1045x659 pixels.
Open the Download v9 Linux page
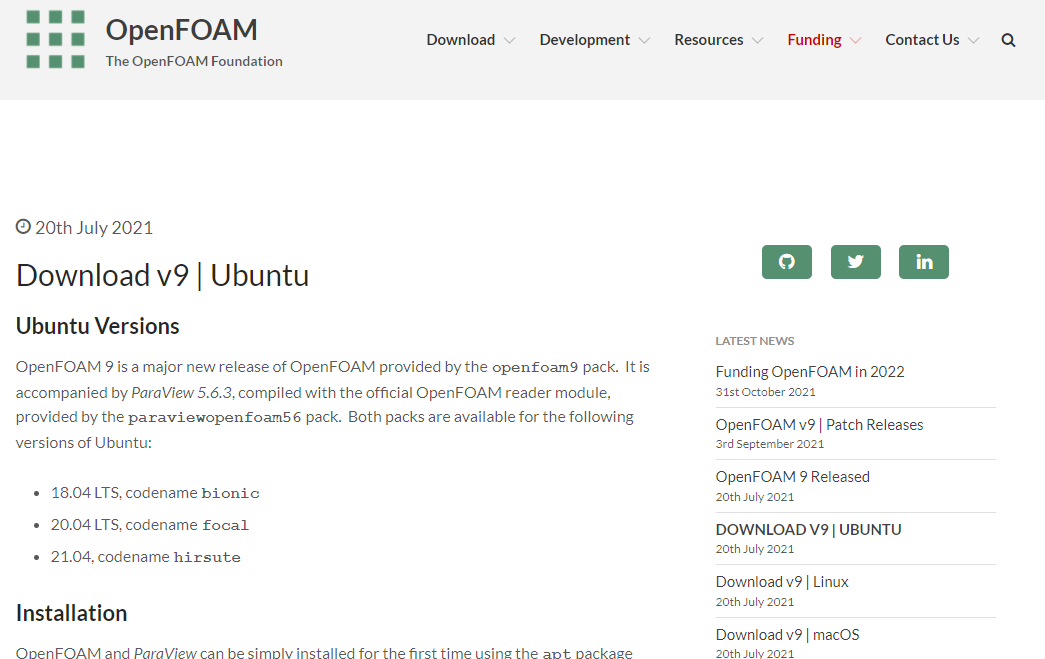tap(781, 581)
